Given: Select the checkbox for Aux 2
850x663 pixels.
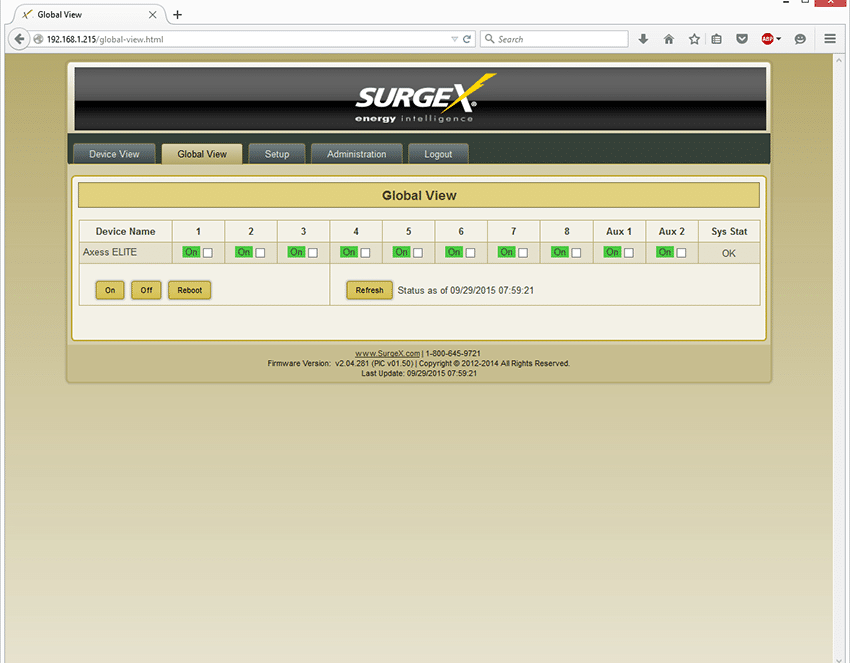Looking at the screenshot, I should tap(681, 253).
